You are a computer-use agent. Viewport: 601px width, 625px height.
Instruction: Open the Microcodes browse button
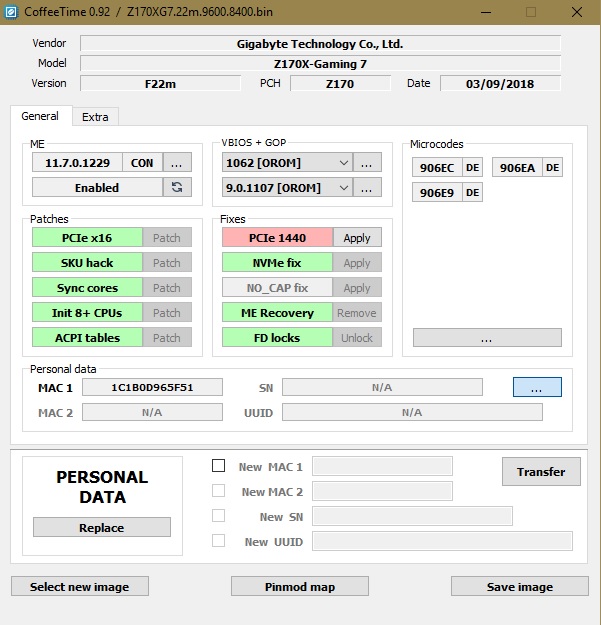coord(487,338)
